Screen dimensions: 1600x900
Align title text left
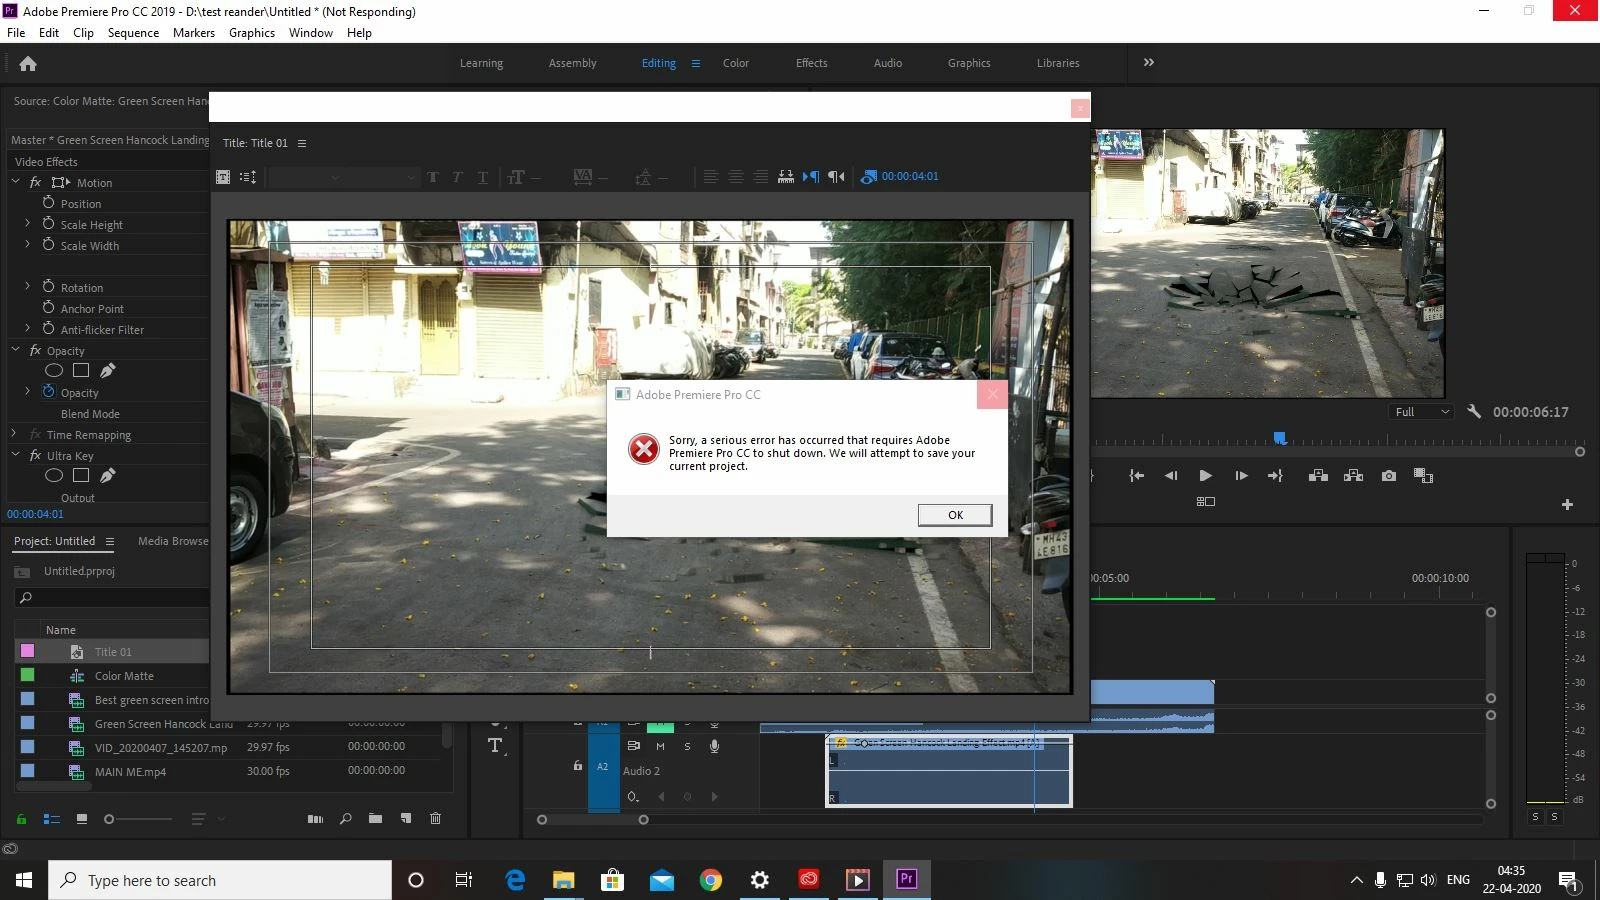(x=710, y=177)
